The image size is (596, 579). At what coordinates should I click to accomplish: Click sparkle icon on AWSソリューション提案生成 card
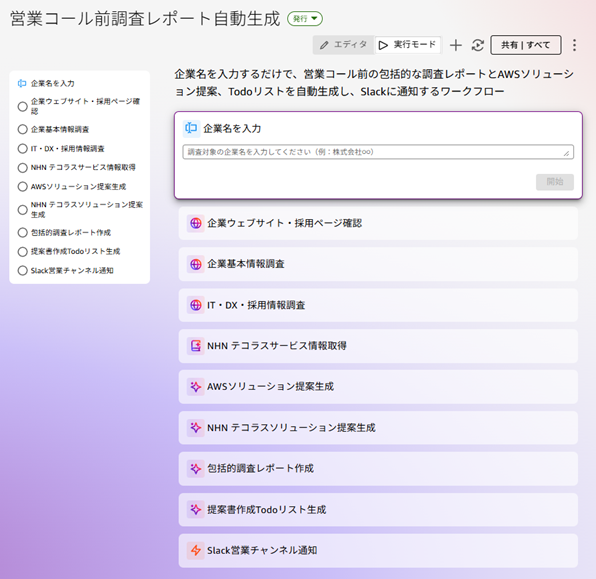195,387
